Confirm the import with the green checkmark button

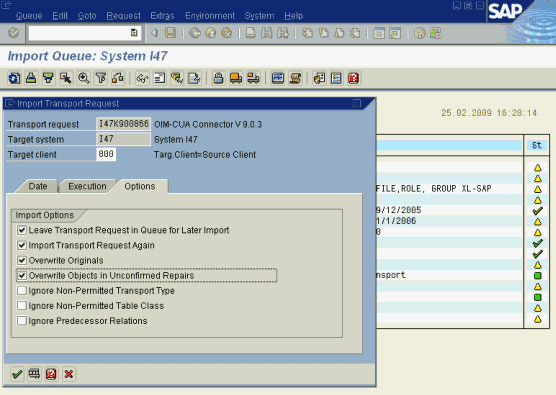click(17, 374)
